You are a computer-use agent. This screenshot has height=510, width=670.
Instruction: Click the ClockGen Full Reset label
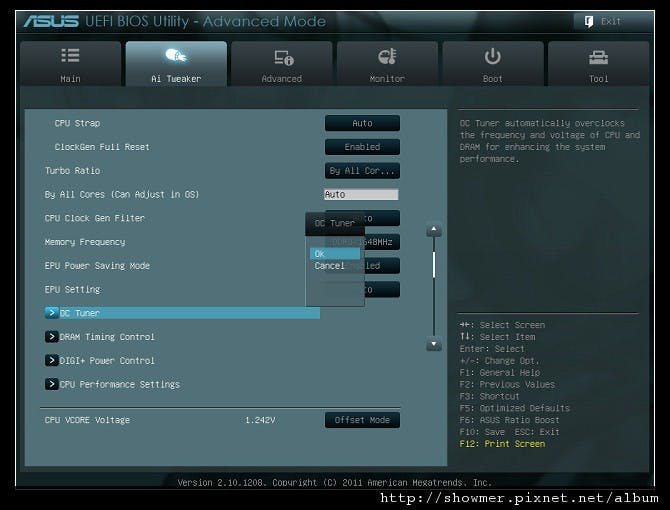[x=102, y=147]
